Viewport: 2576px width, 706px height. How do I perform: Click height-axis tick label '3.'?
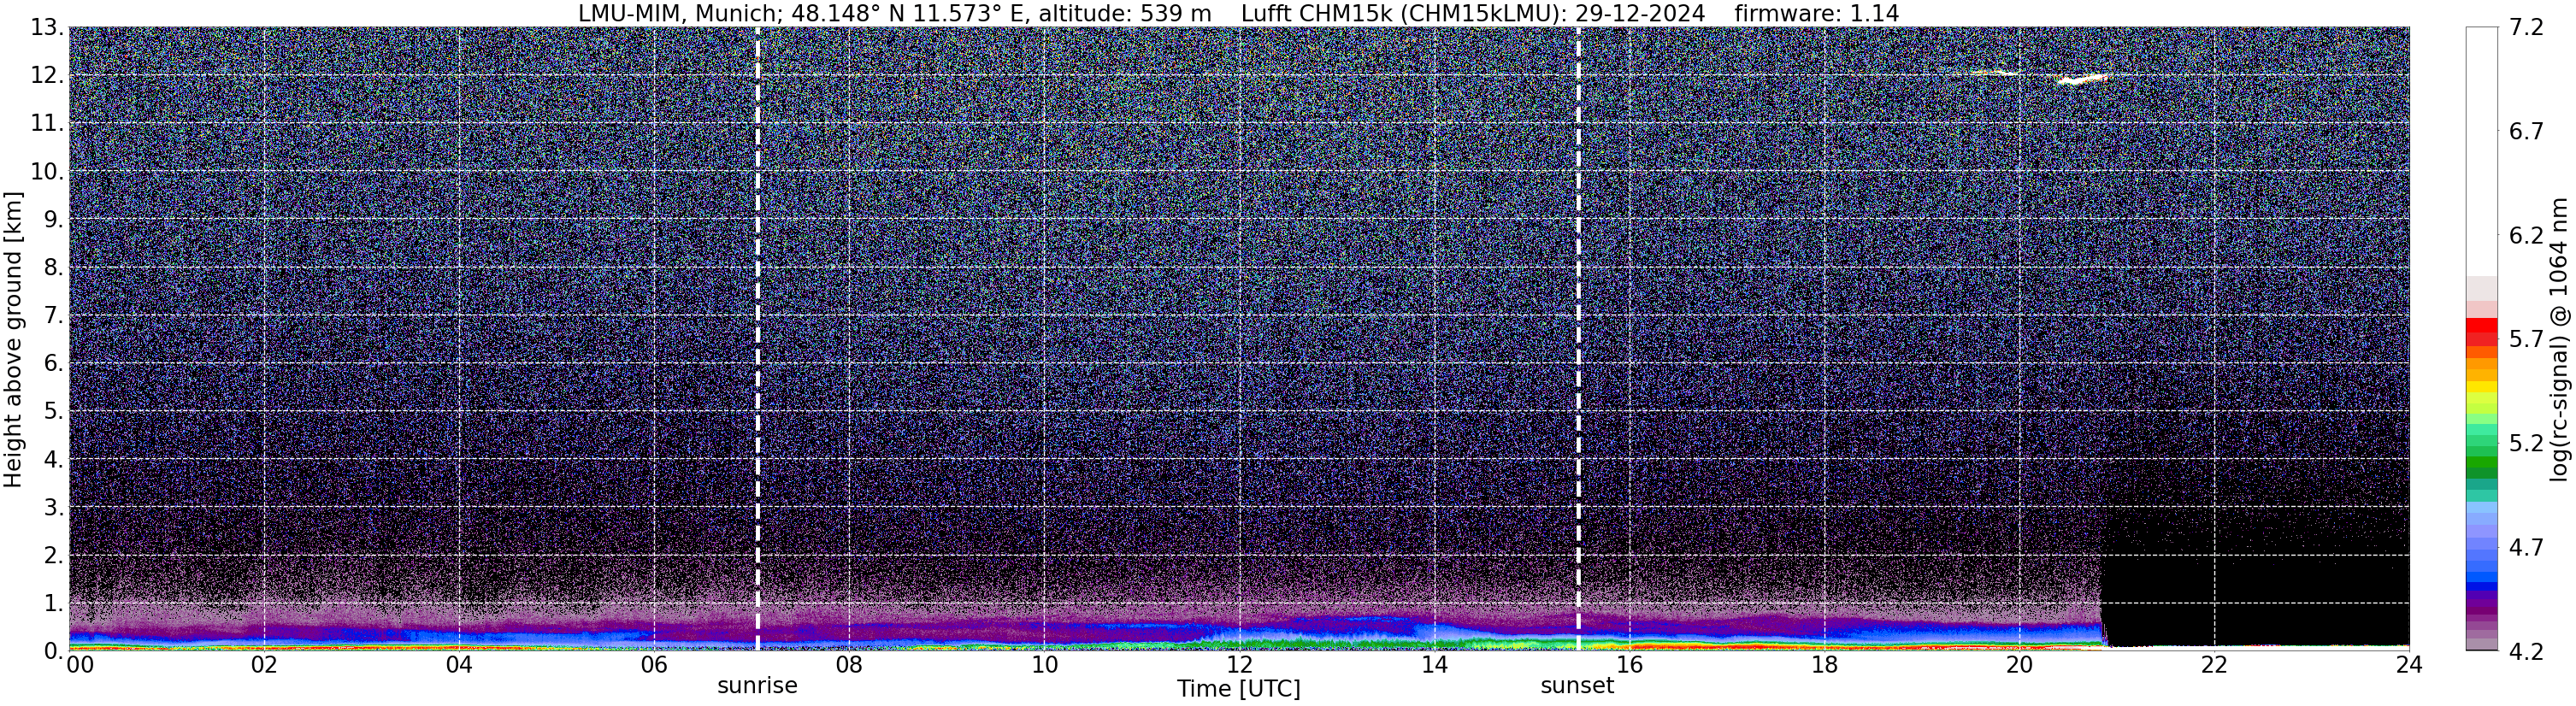54,508
